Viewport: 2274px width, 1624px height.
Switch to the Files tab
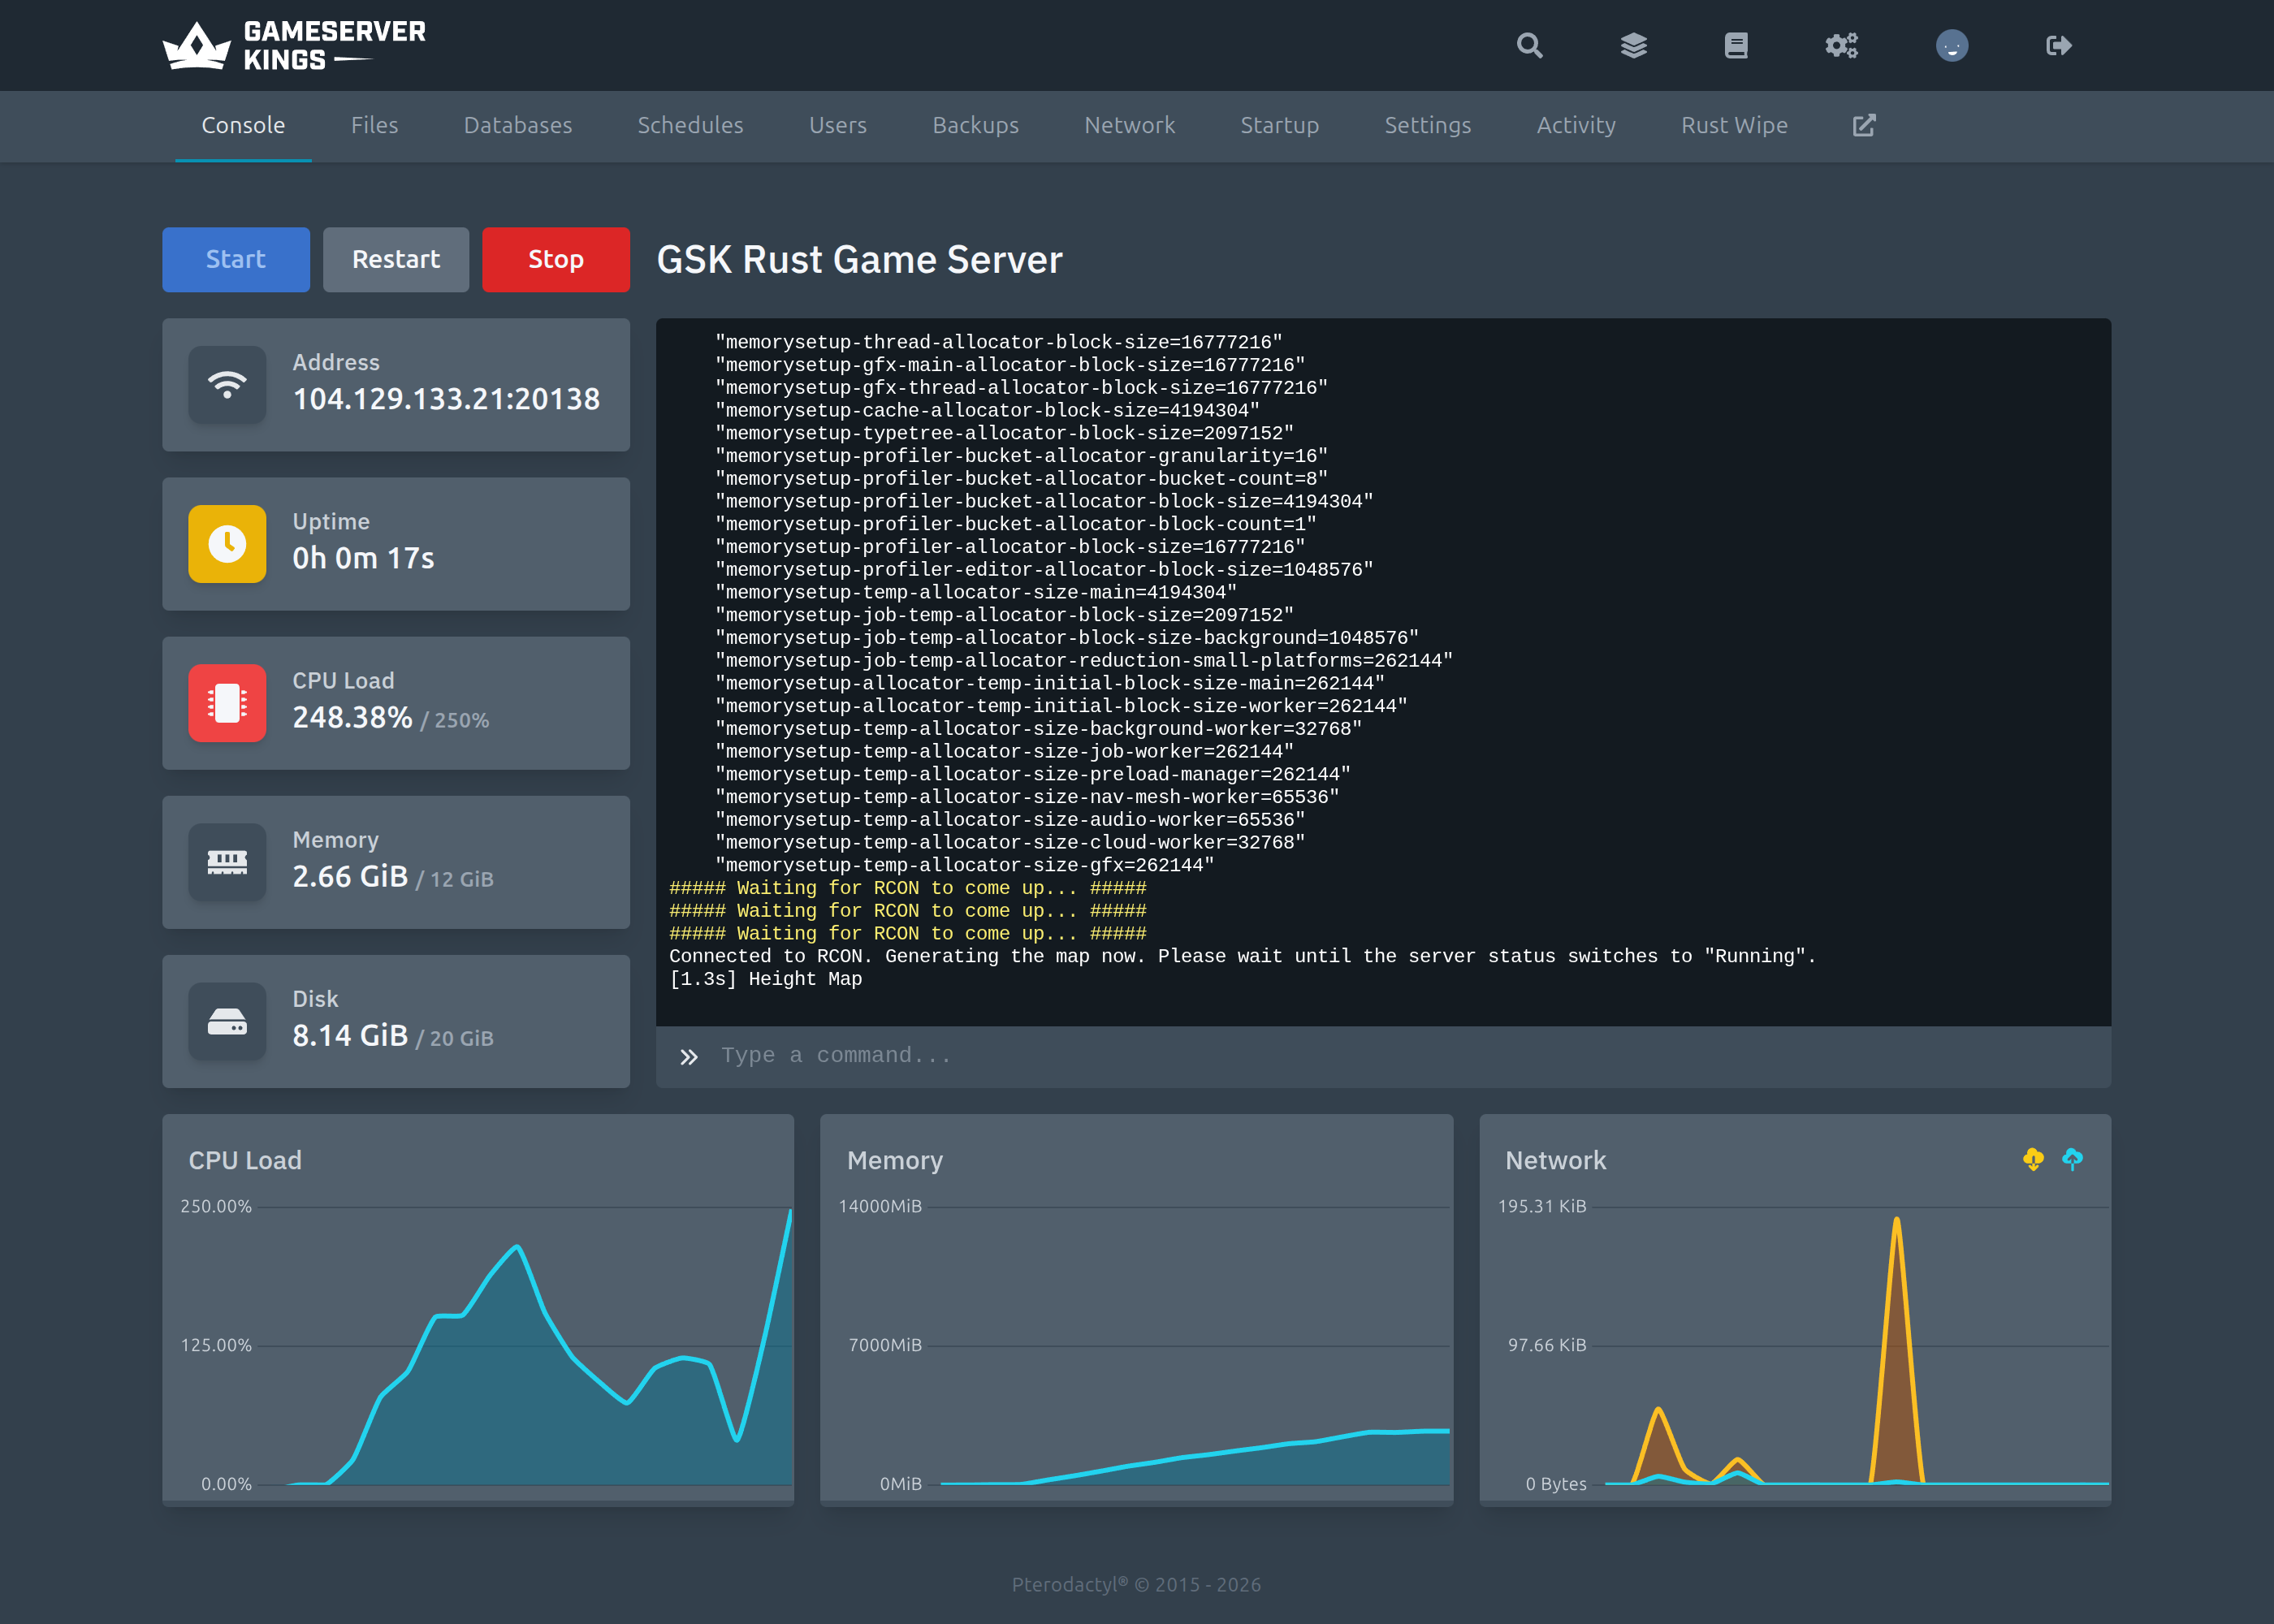tap(375, 126)
